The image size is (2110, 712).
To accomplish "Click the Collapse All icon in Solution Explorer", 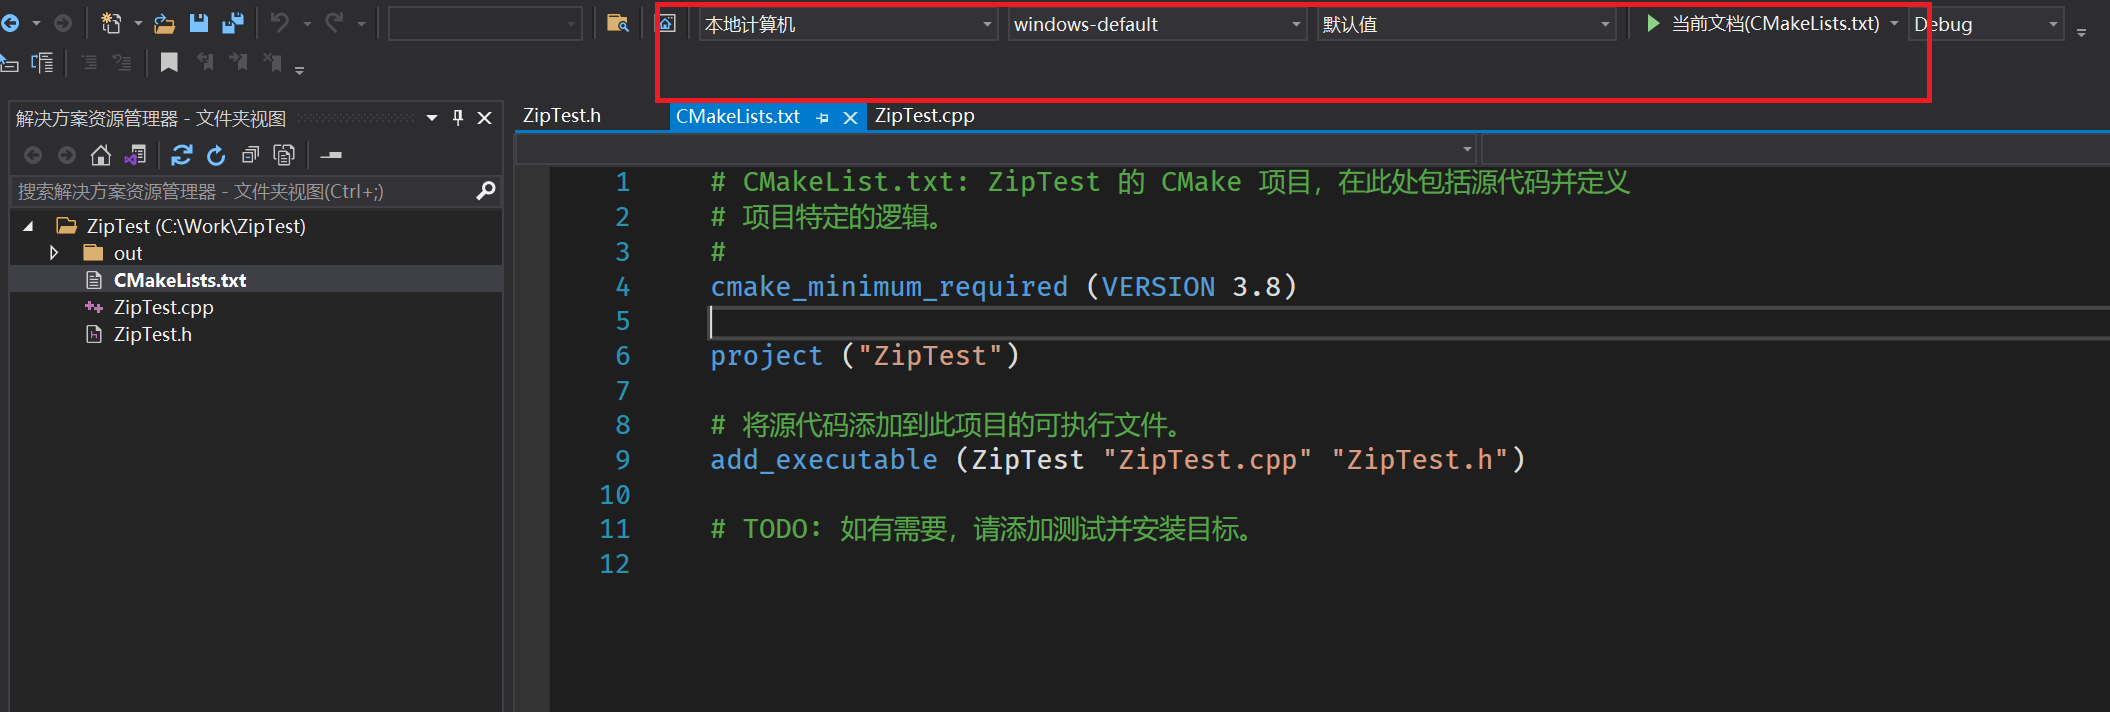I will click(250, 155).
